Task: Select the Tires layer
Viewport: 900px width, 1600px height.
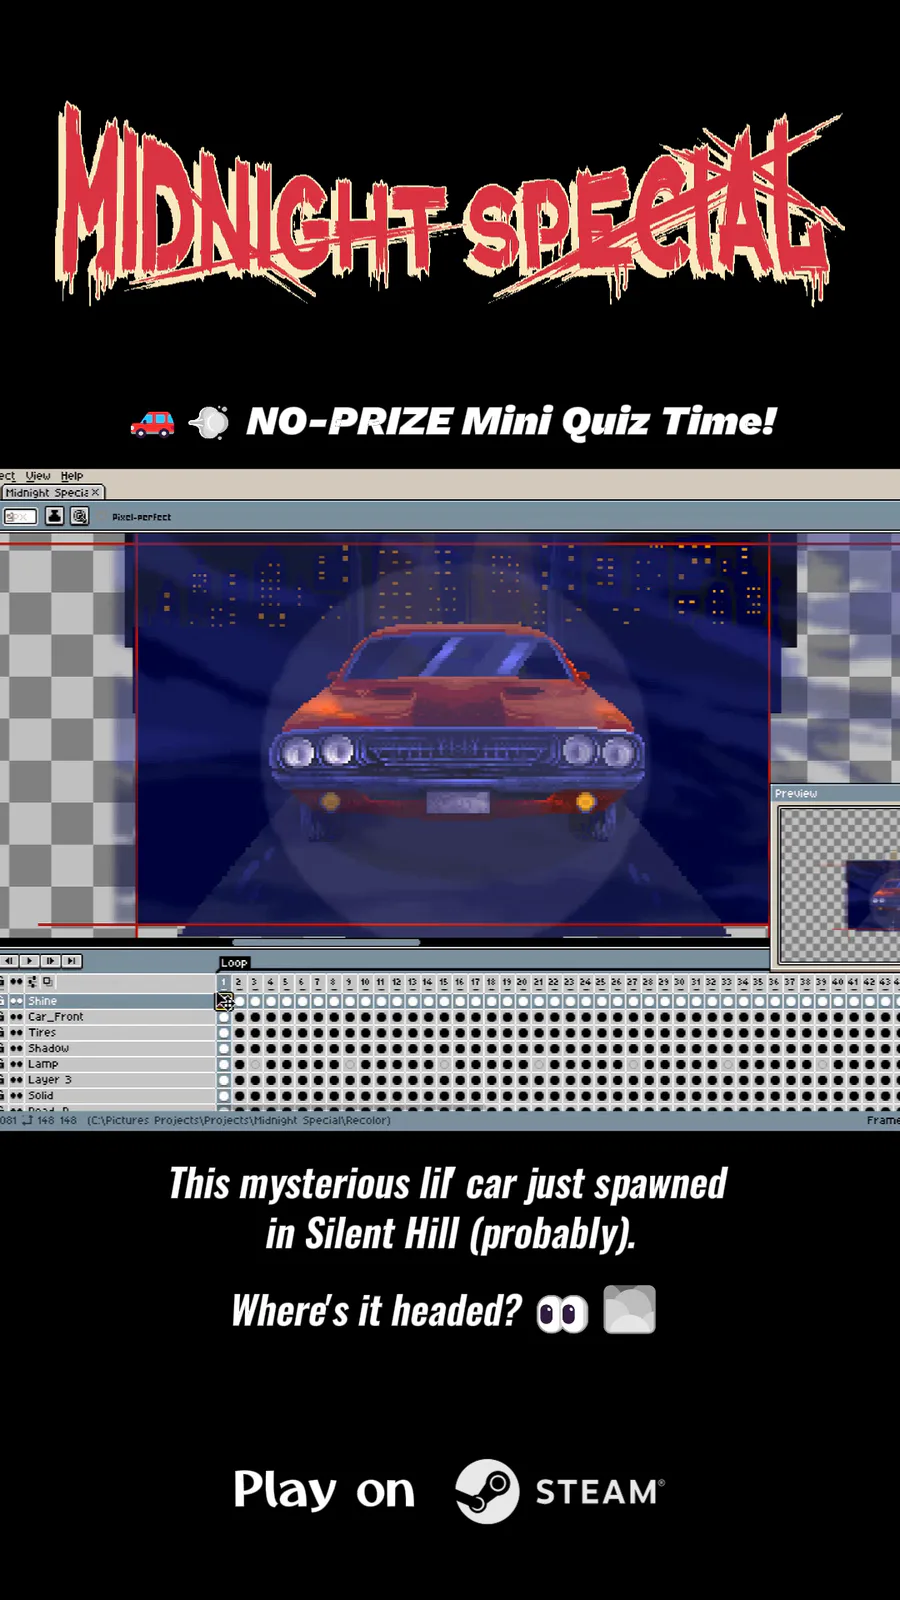Action: (120, 1033)
